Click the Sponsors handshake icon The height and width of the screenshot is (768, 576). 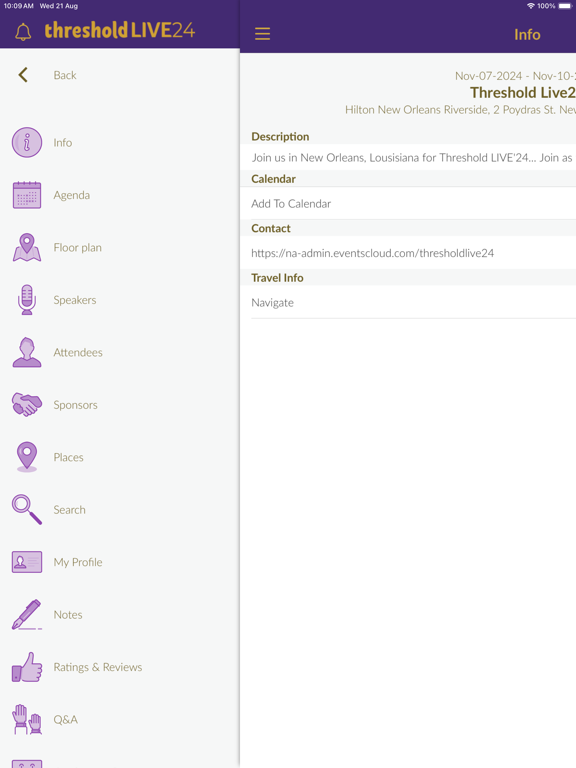[x=27, y=405]
